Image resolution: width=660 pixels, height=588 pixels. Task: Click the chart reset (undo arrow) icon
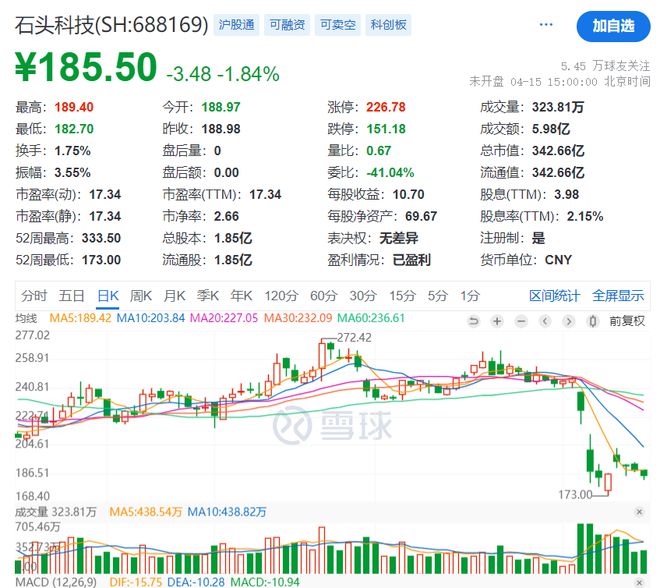click(474, 322)
